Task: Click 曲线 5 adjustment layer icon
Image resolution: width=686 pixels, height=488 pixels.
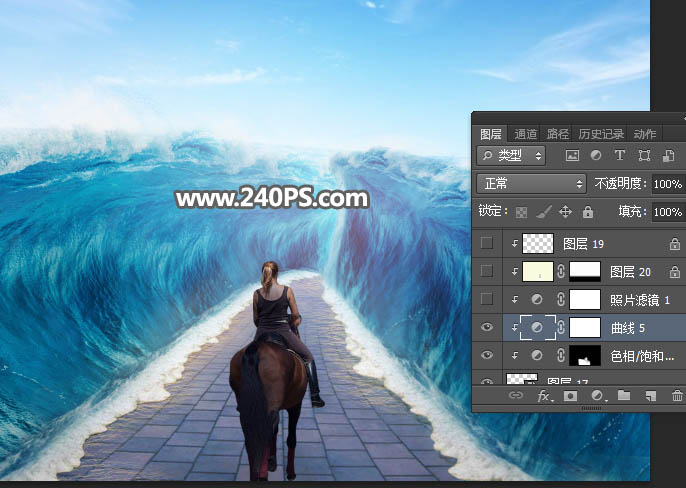Action: [537, 327]
